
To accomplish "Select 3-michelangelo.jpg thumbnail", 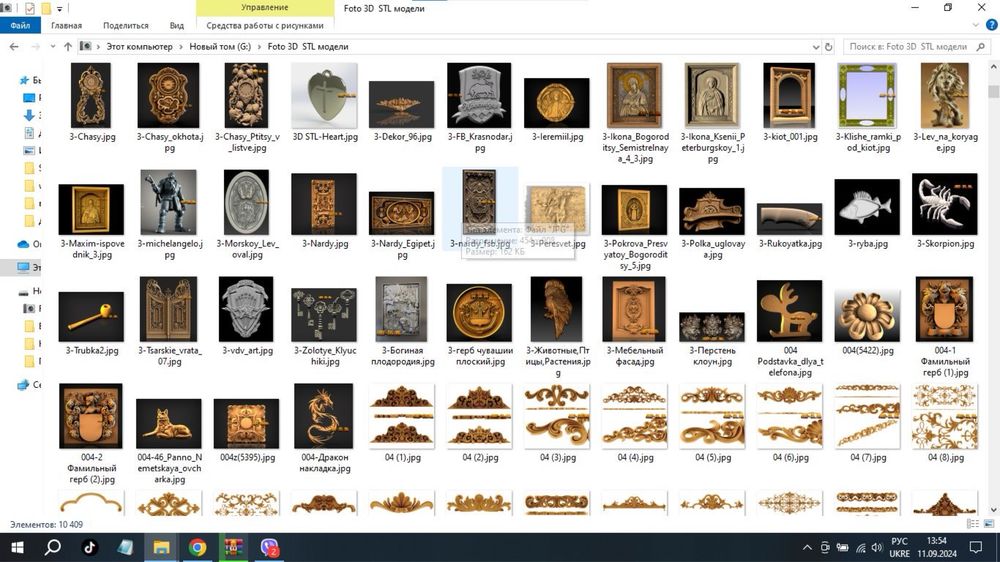I will click(169, 203).
